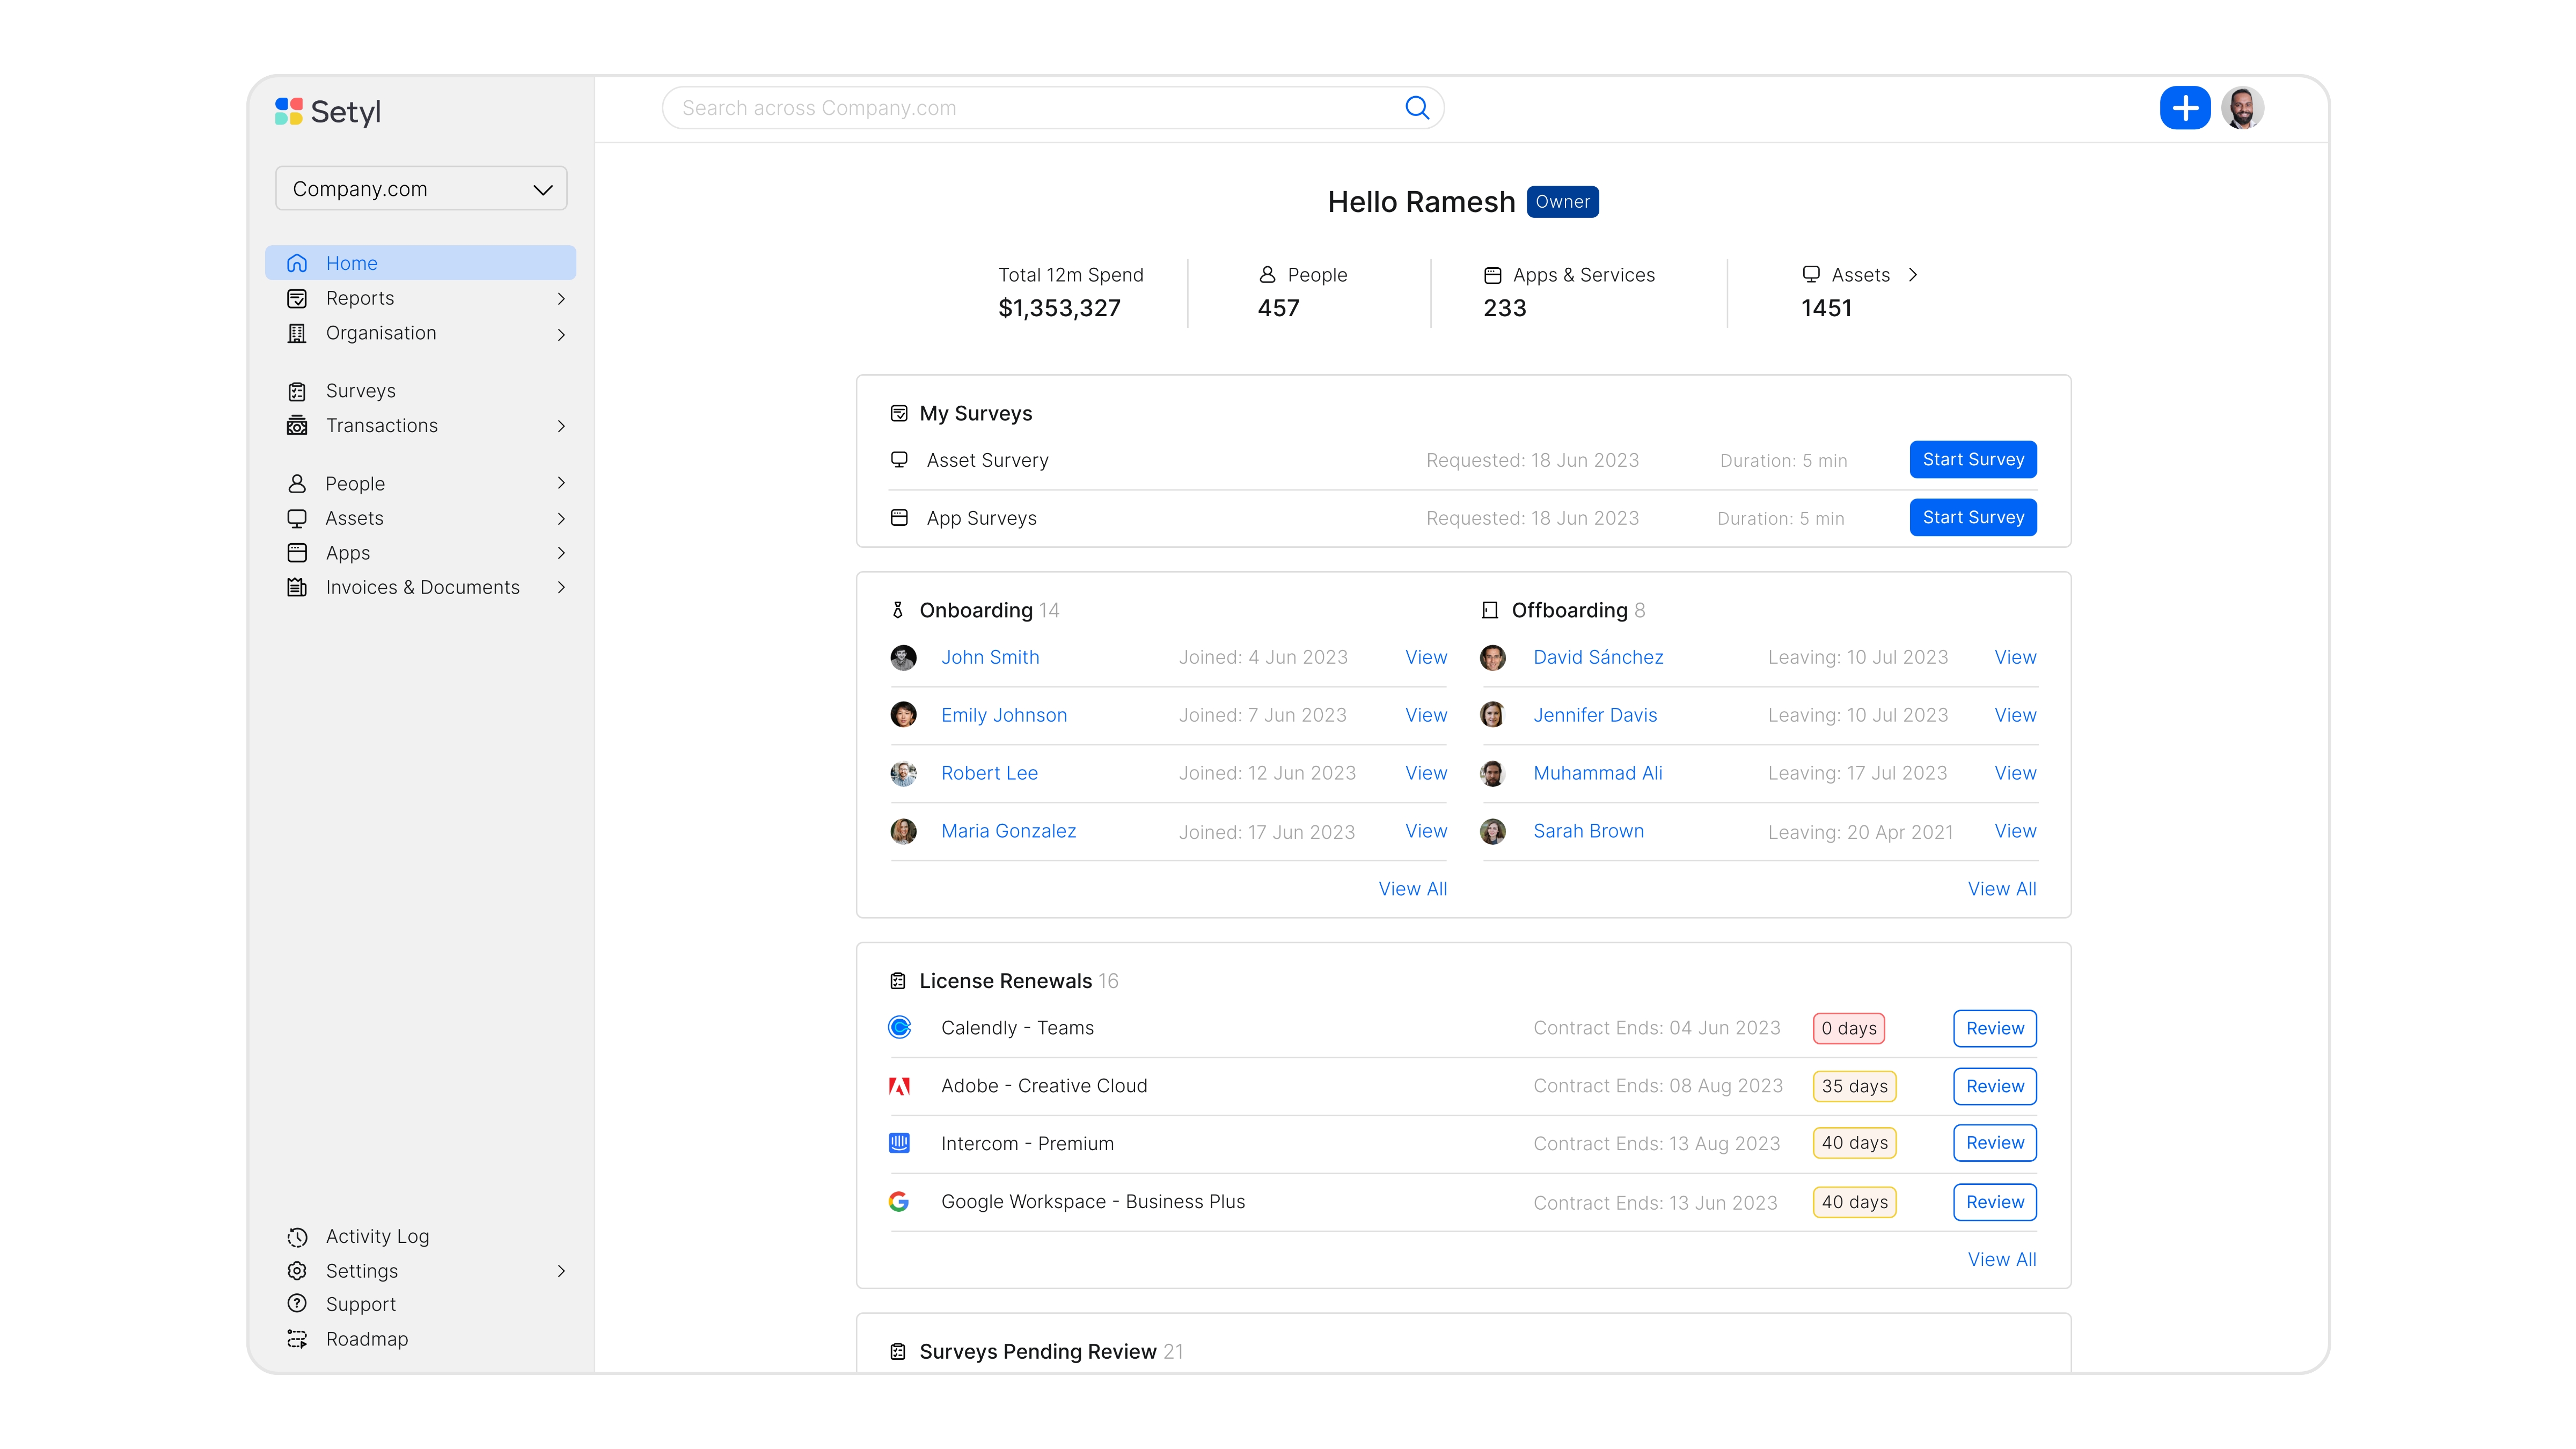Click the Setyl logo in the sidebar
2576x1449 pixels.
(x=328, y=111)
